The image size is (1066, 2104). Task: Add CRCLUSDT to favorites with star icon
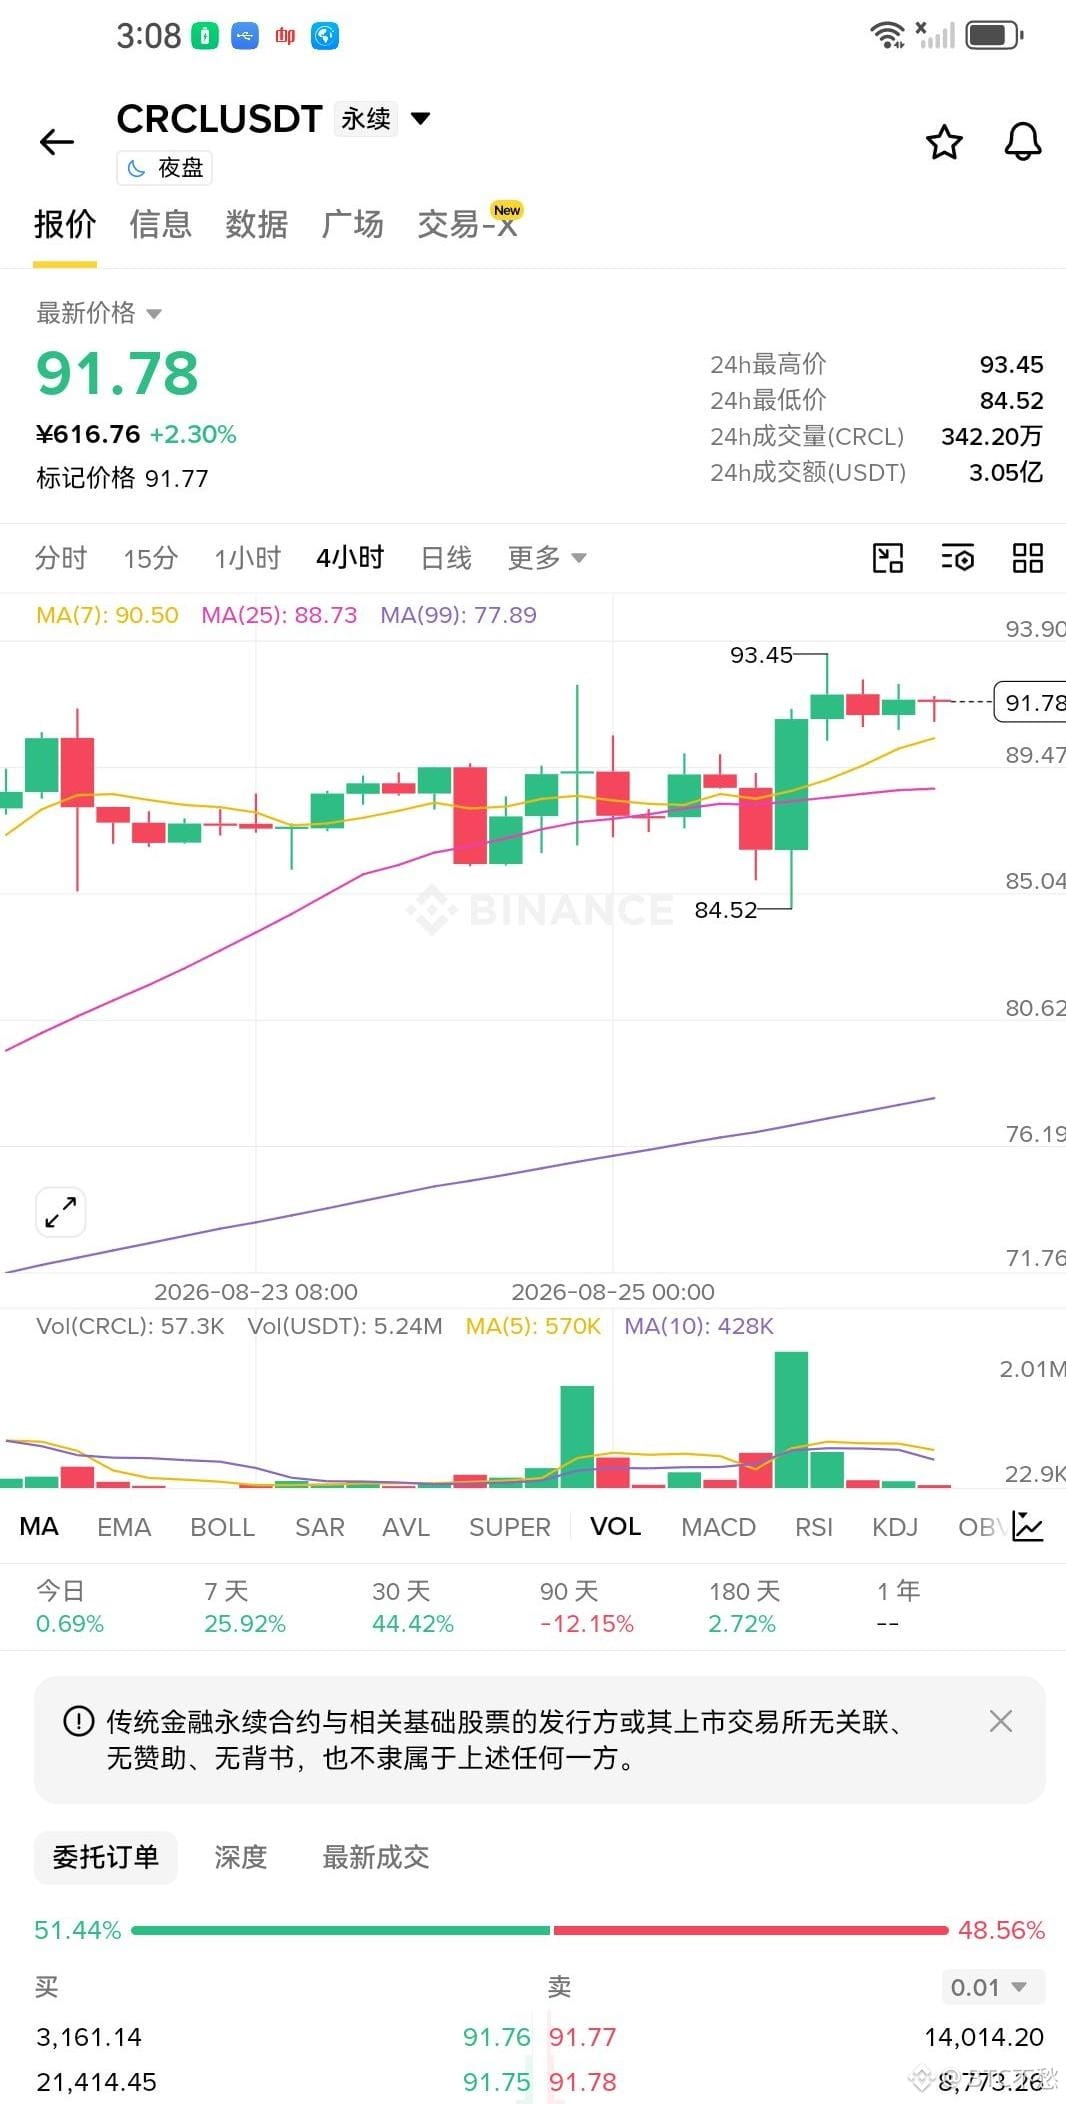(944, 142)
